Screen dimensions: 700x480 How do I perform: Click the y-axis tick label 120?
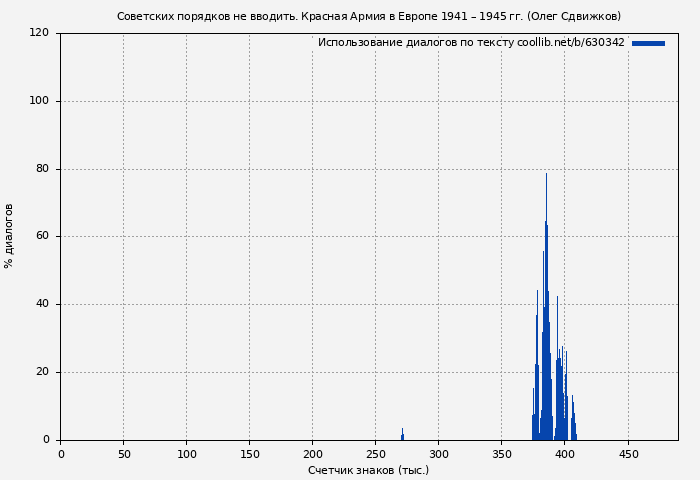pyautogui.click(x=39, y=33)
